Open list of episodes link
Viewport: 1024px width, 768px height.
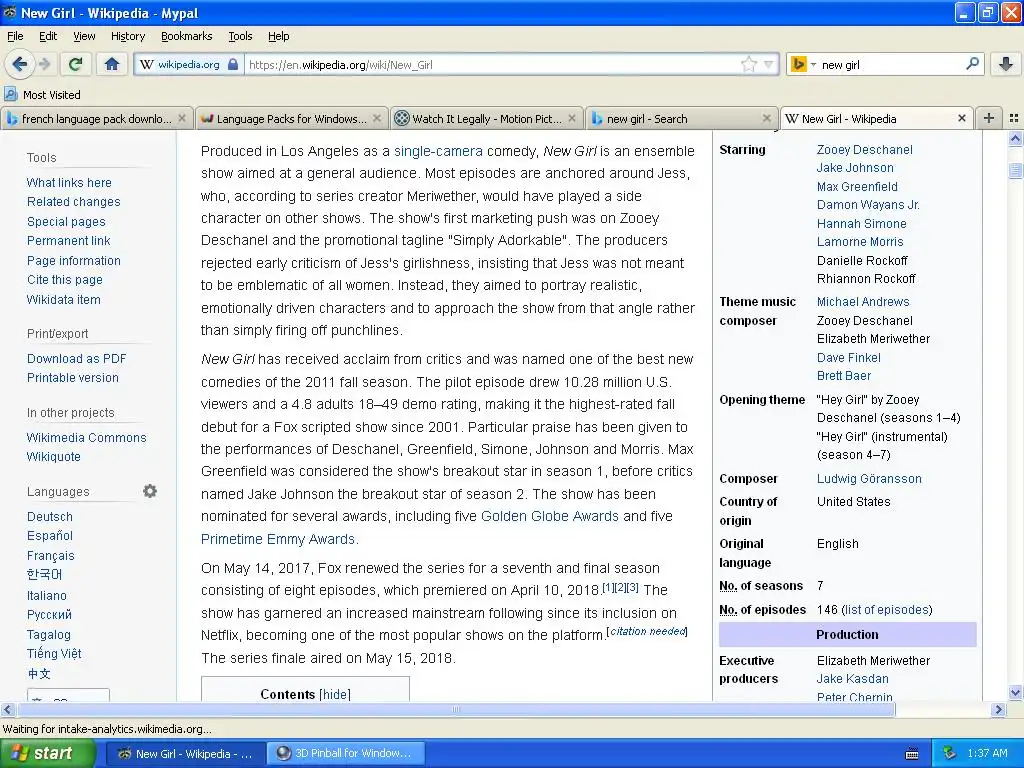886,609
